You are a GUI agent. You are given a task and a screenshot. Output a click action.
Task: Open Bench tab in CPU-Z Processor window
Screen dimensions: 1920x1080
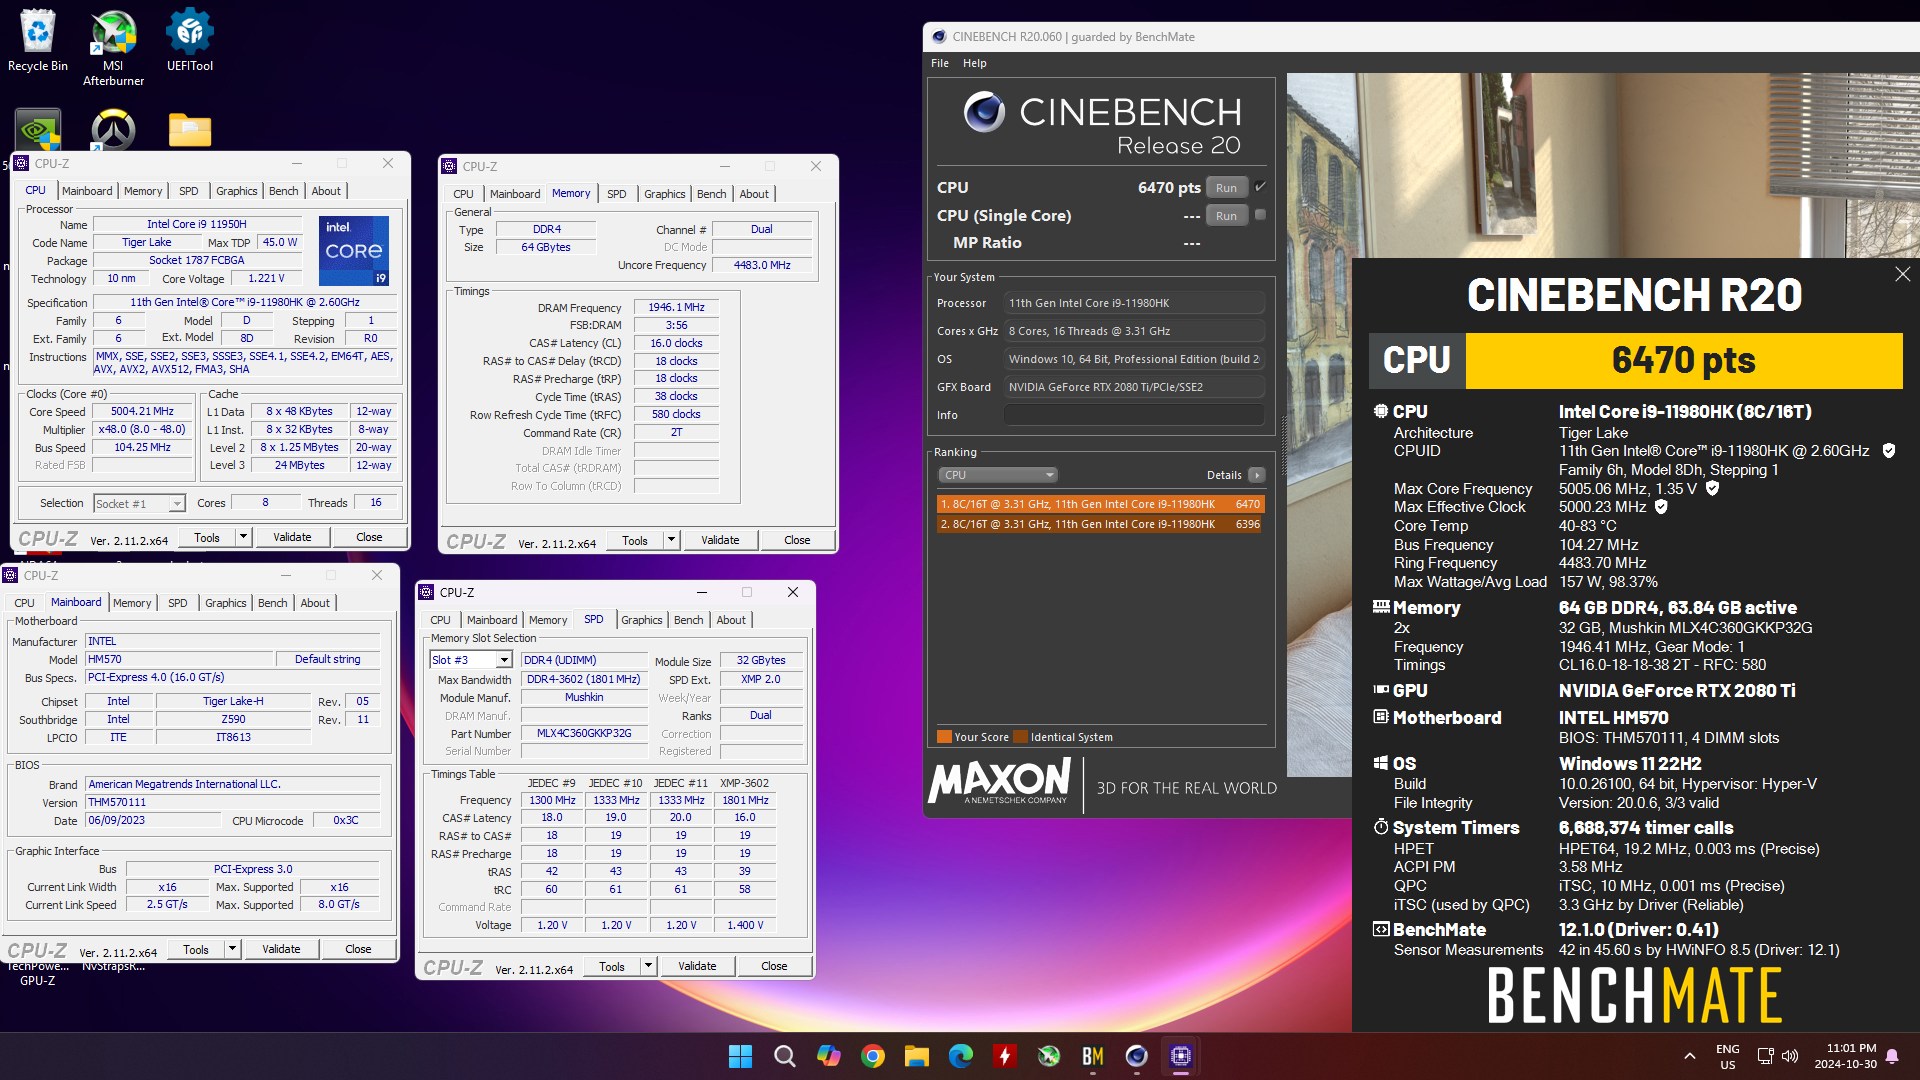(x=283, y=191)
